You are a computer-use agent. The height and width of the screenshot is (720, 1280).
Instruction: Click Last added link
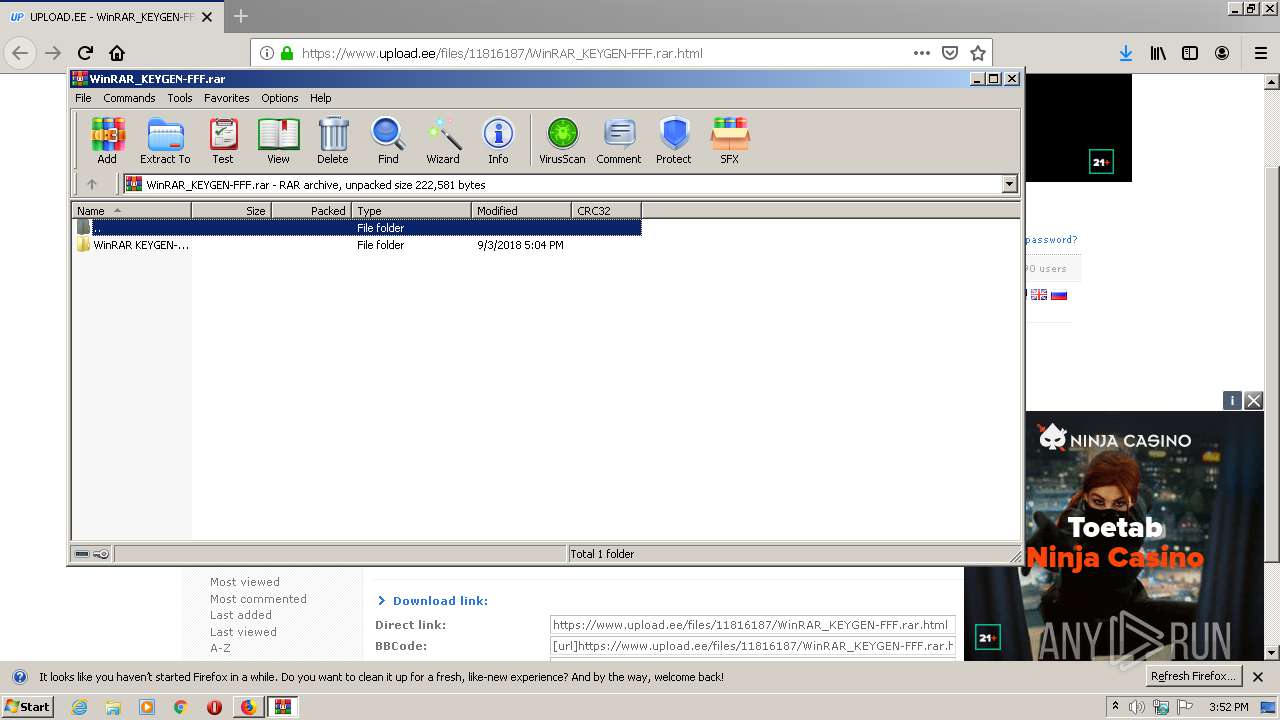[241, 615]
